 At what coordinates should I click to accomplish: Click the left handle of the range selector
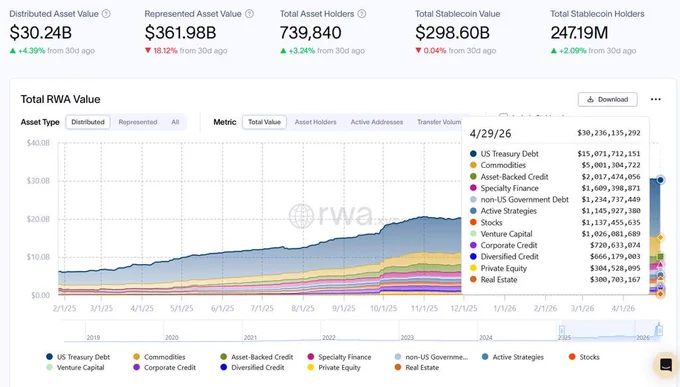click(x=562, y=331)
